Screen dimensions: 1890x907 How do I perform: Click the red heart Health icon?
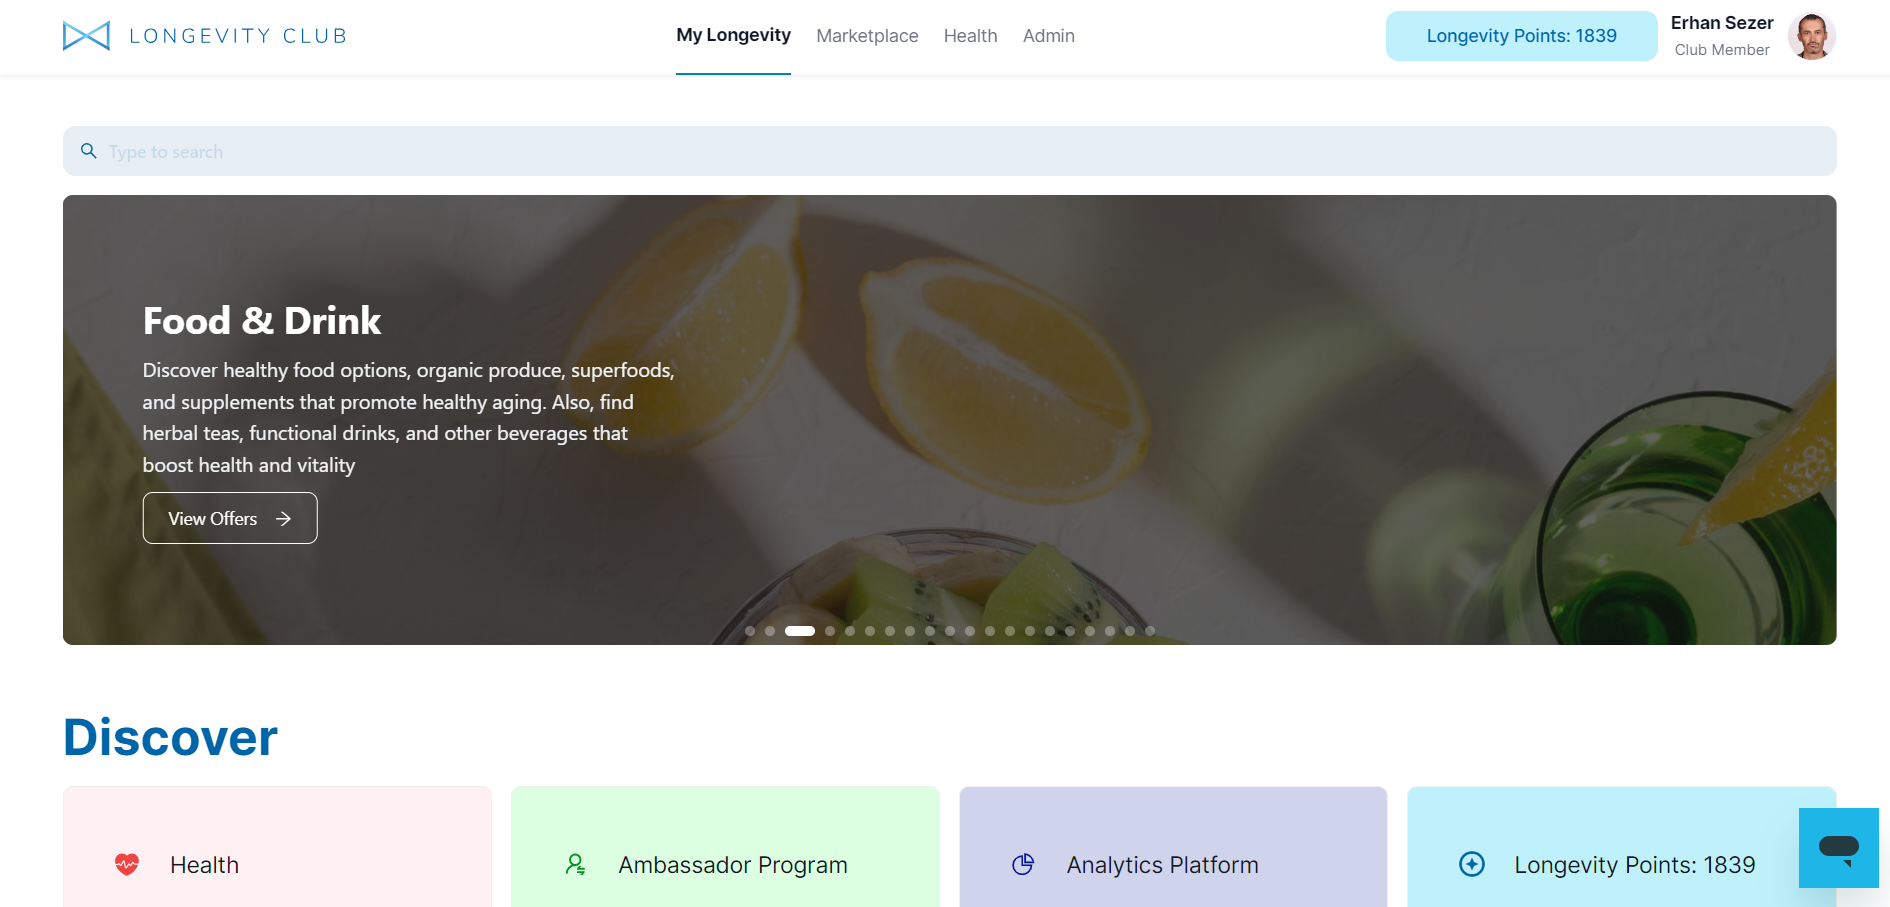click(x=127, y=864)
